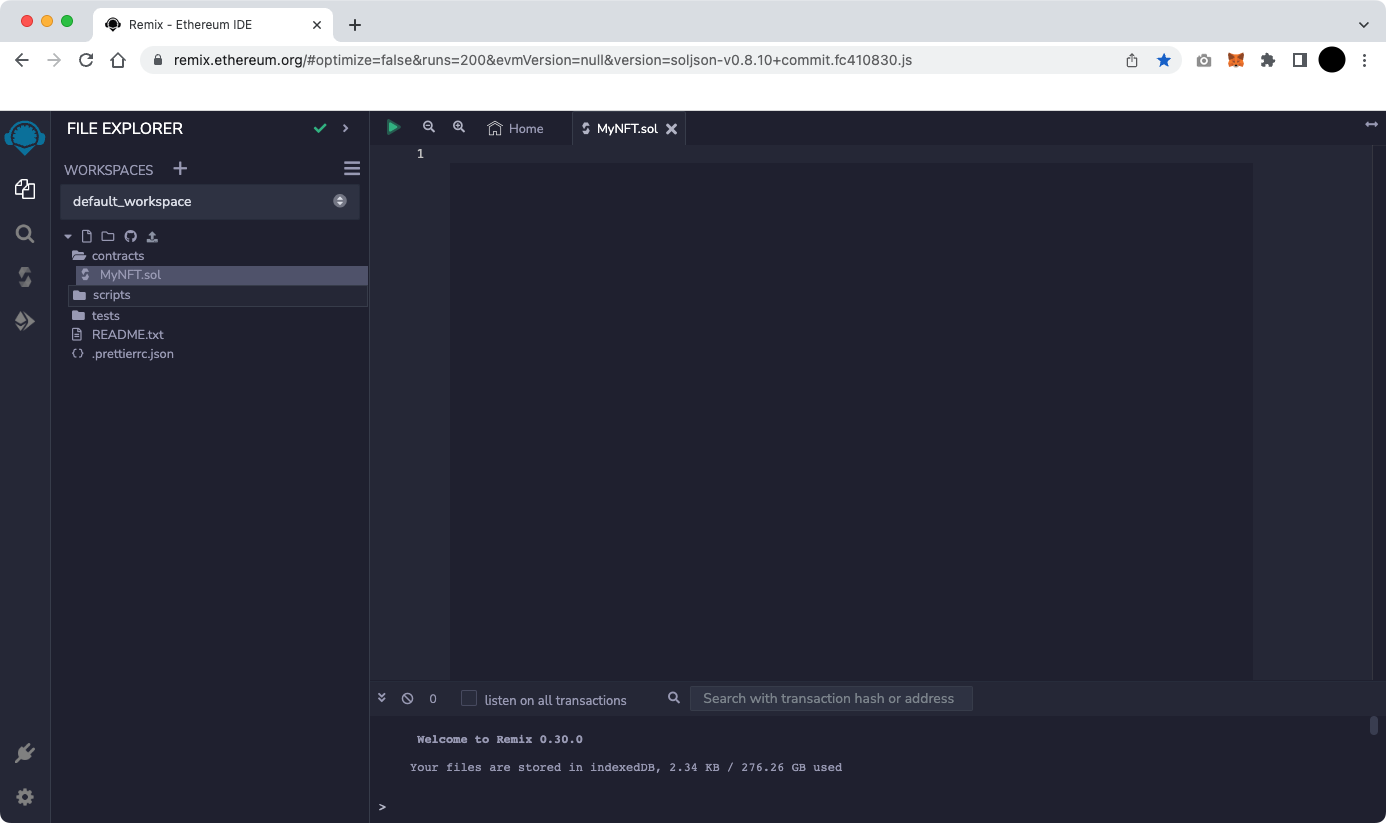The height and width of the screenshot is (823, 1386).
Task: Switch to the Home tab
Action: [x=516, y=128]
